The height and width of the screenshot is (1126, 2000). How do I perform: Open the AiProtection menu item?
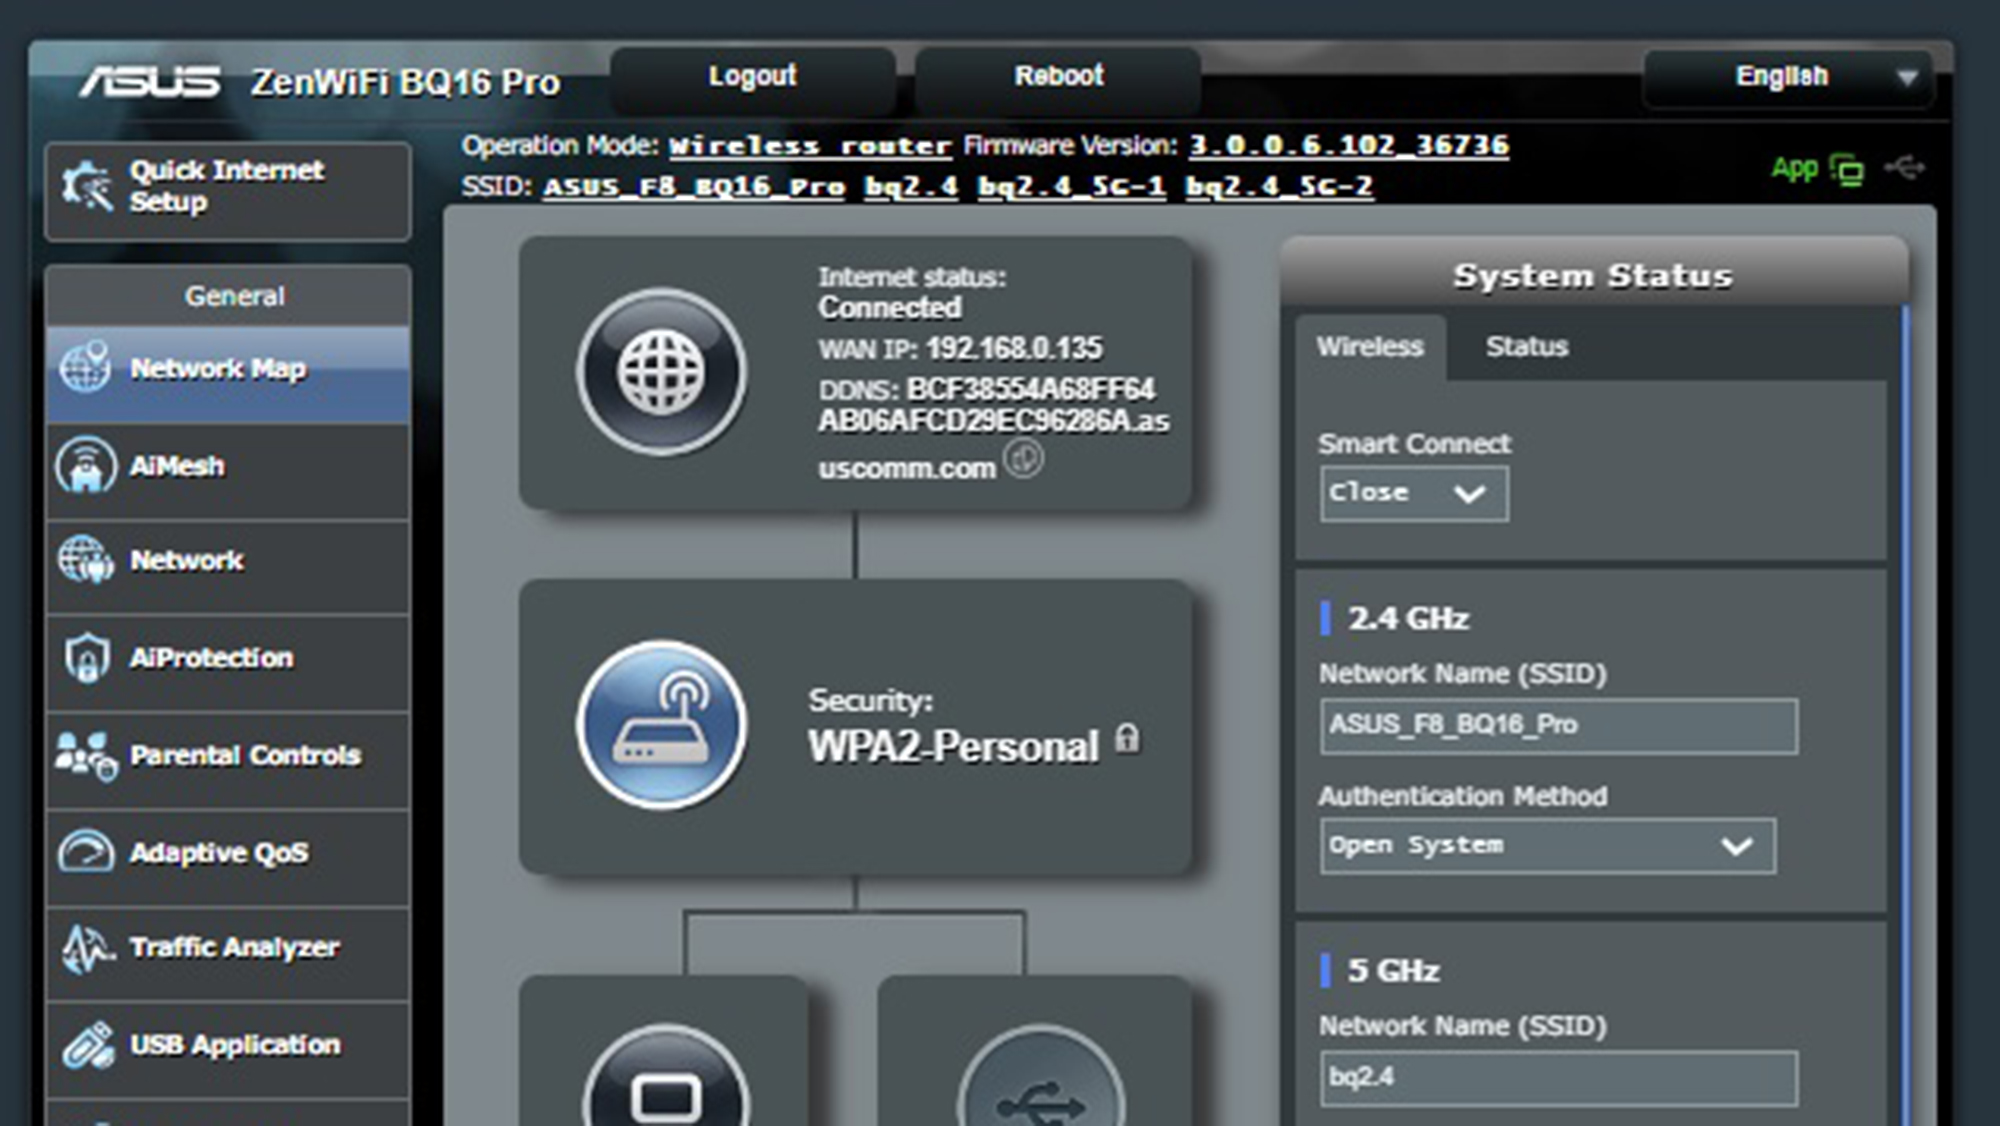coord(228,663)
